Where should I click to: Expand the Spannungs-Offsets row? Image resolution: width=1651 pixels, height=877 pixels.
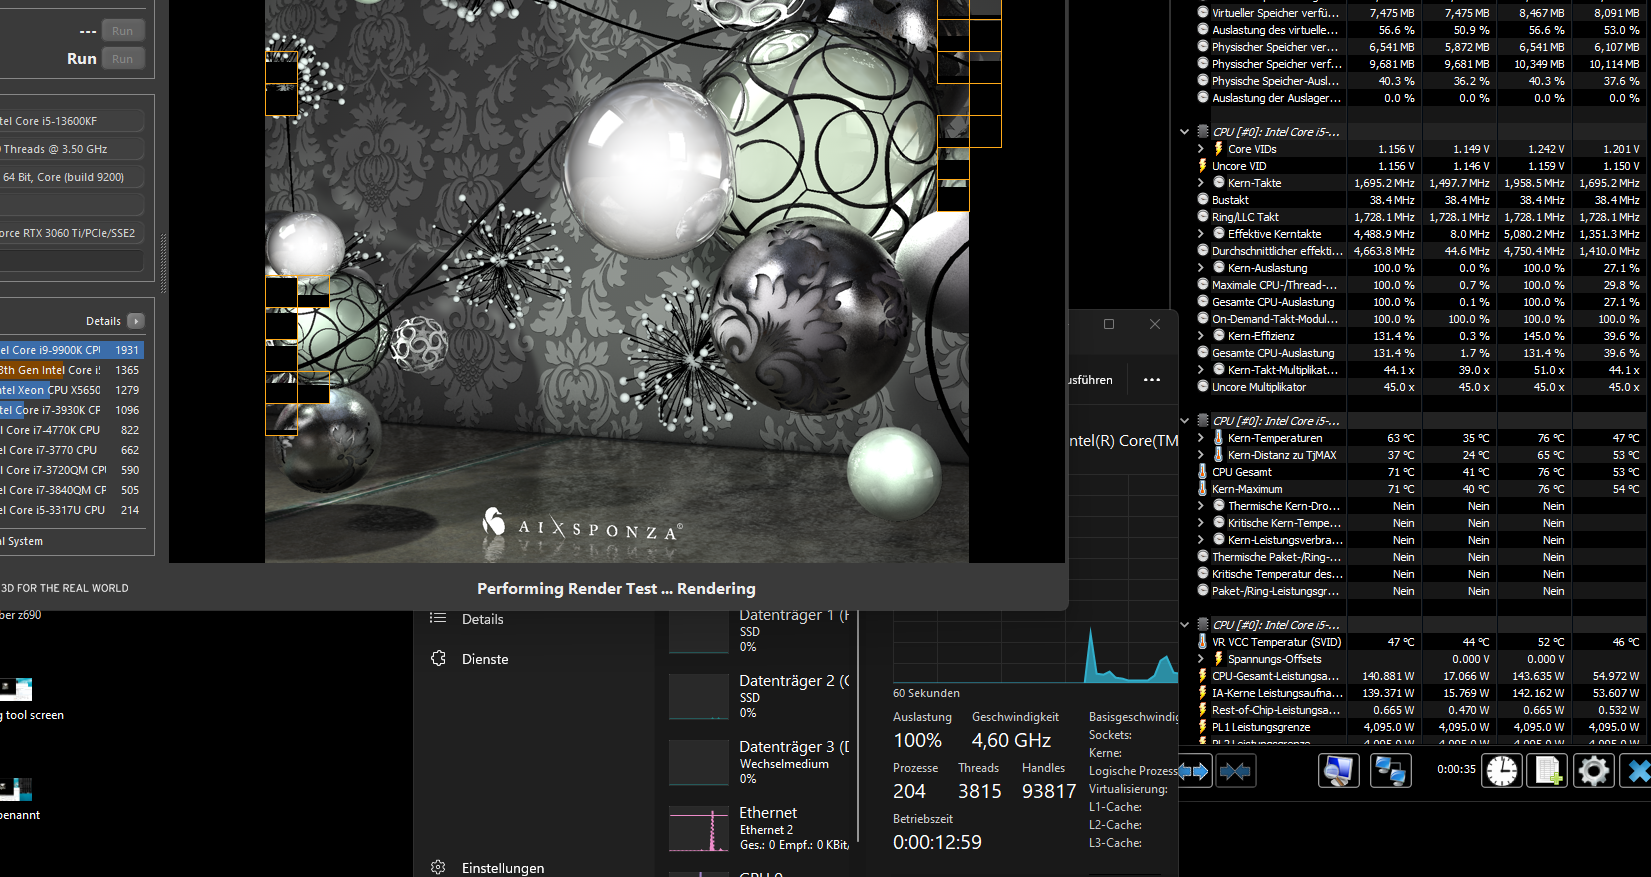click(1201, 659)
